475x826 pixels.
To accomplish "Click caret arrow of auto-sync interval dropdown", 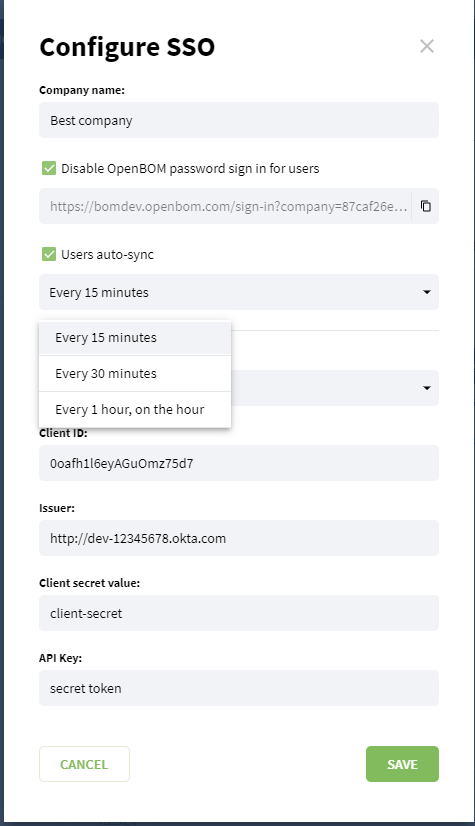I will click(427, 292).
